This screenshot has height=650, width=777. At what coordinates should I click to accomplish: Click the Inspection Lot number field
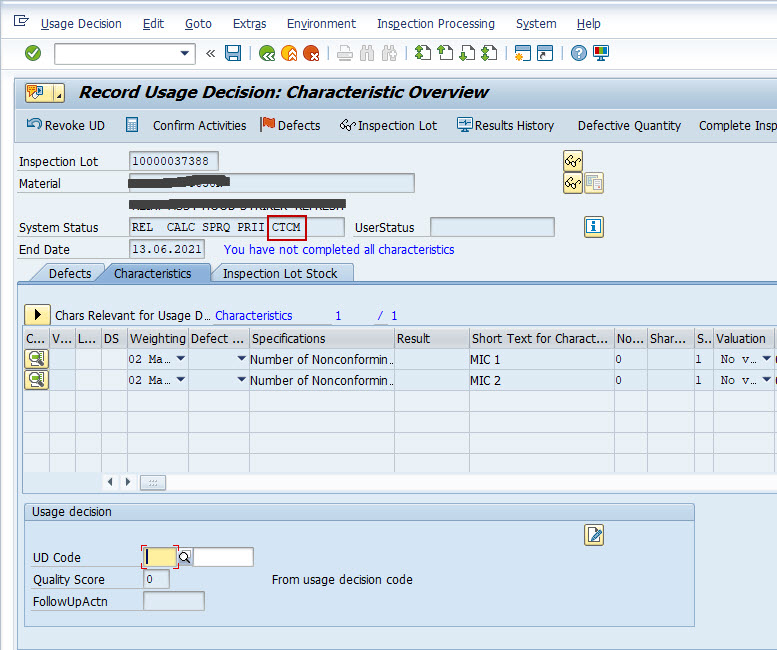173,161
